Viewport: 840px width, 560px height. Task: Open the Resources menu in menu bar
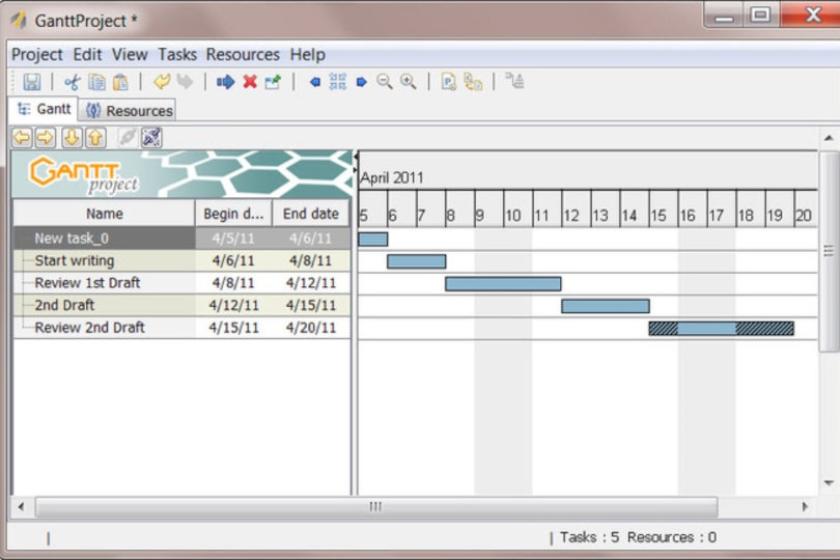click(x=243, y=55)
